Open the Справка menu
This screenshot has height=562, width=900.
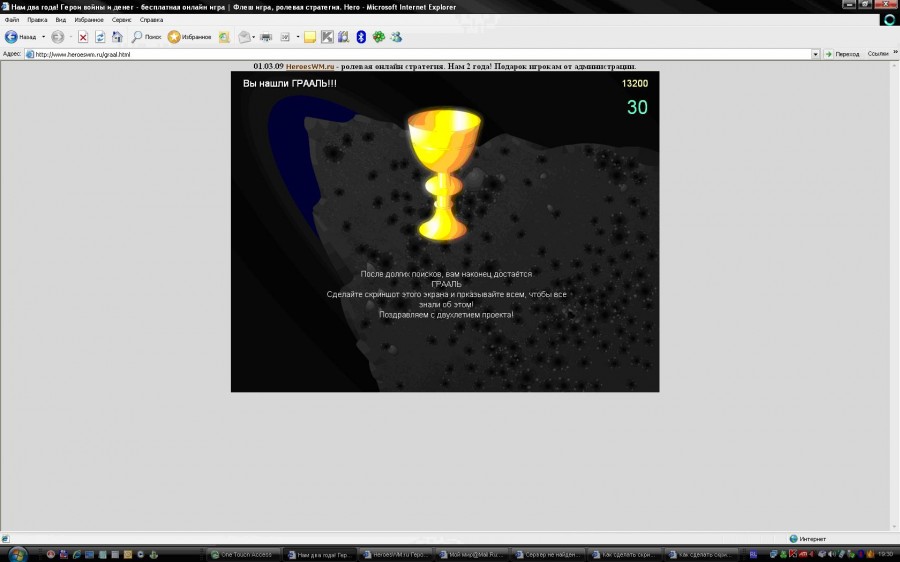pos(152,20)
